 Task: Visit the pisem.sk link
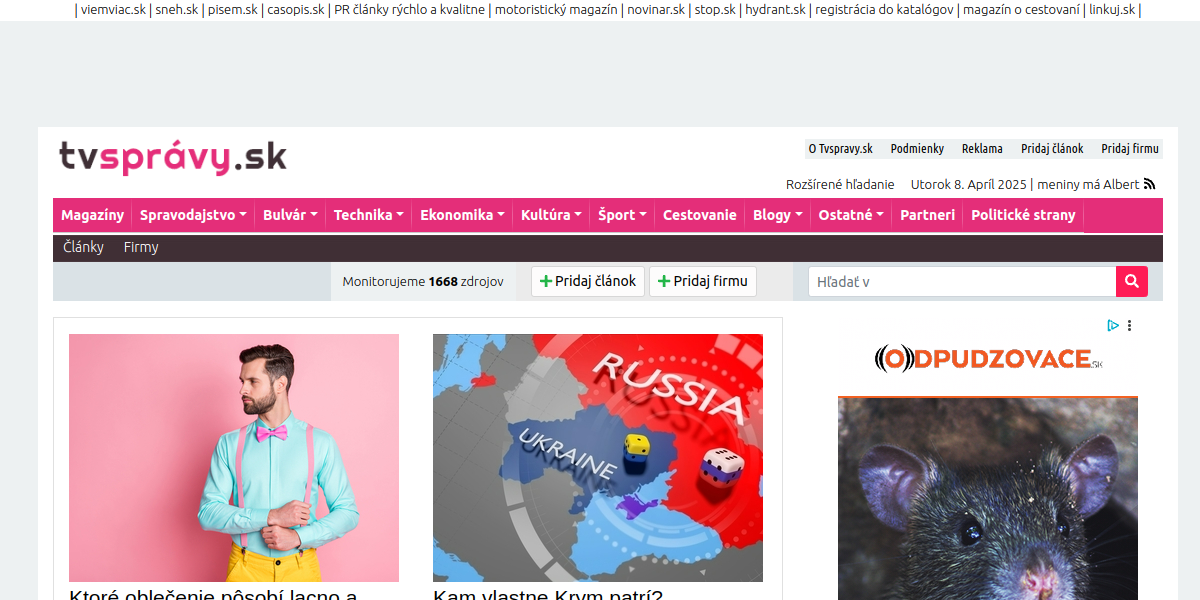[x=233, y=10]
